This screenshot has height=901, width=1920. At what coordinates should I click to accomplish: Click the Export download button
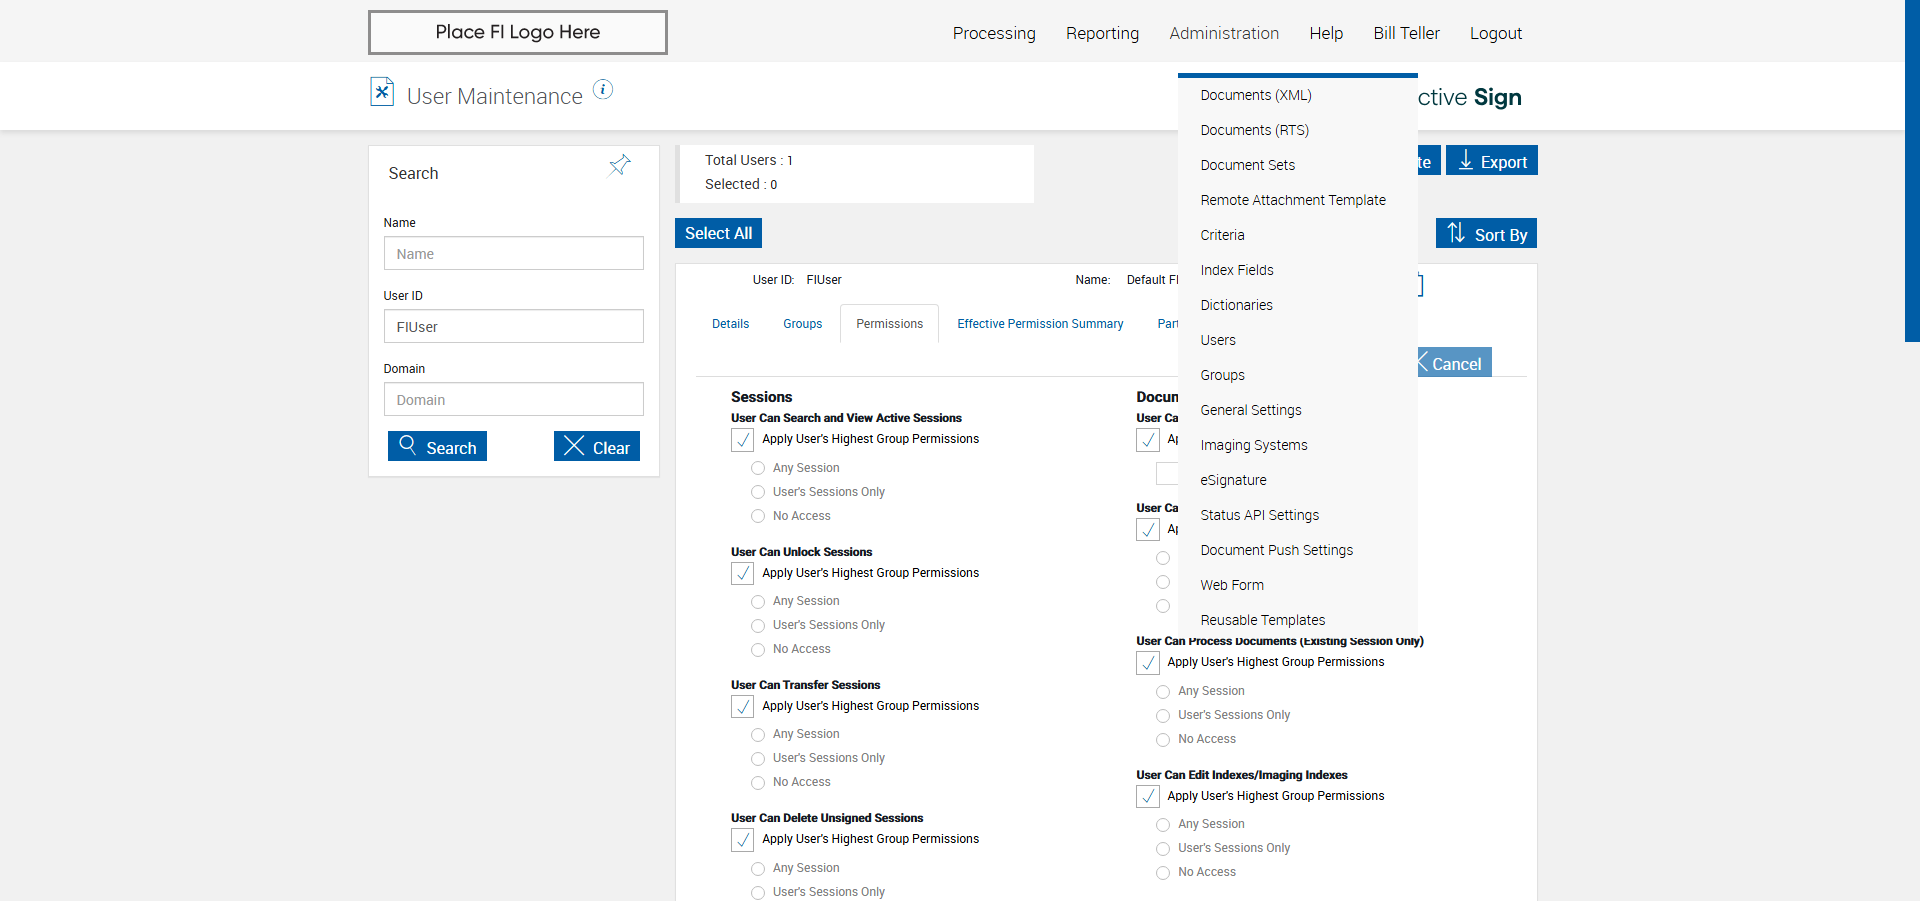tap(1491, 161)
